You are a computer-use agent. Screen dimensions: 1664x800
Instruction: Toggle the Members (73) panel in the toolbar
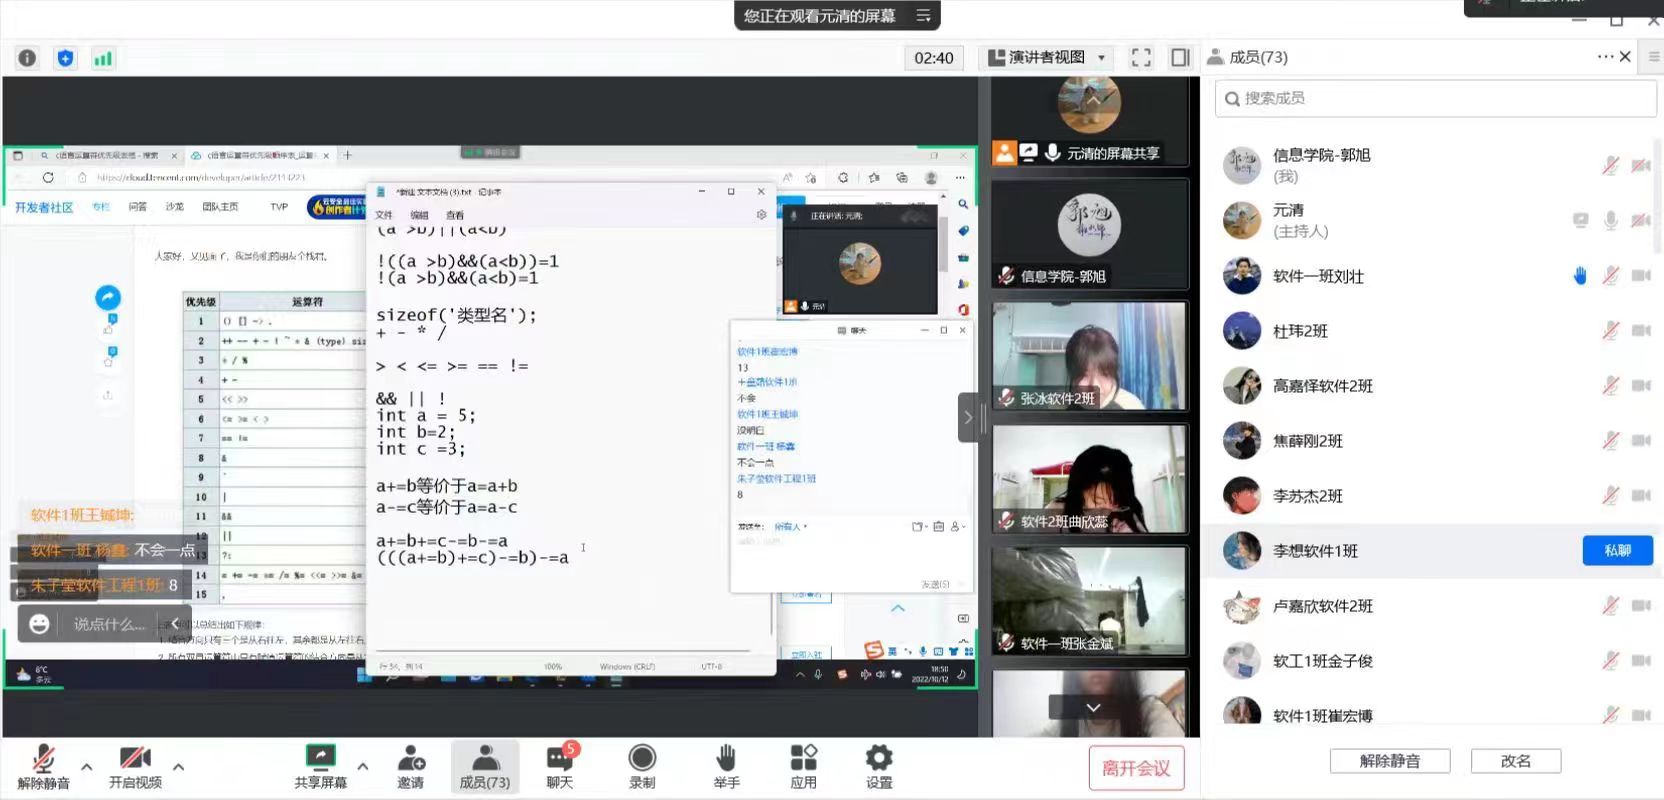(x=485, y=766)
